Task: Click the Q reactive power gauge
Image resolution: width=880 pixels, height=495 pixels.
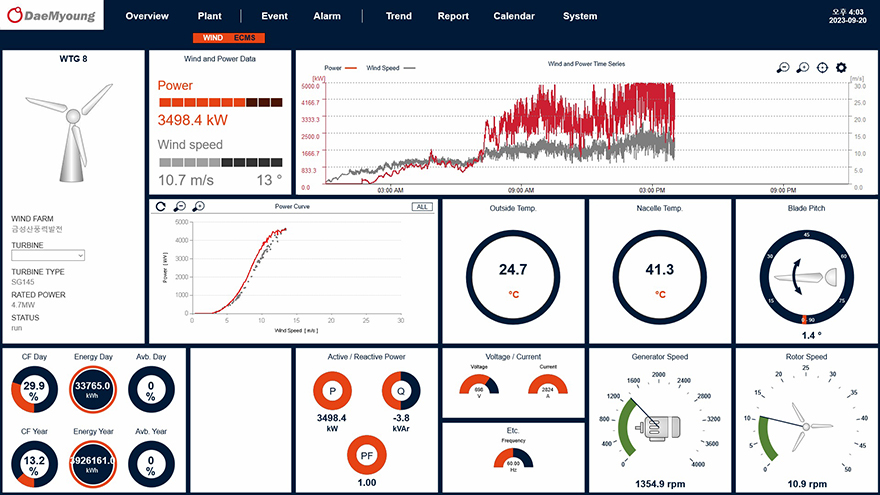Action: pos(401,391)
